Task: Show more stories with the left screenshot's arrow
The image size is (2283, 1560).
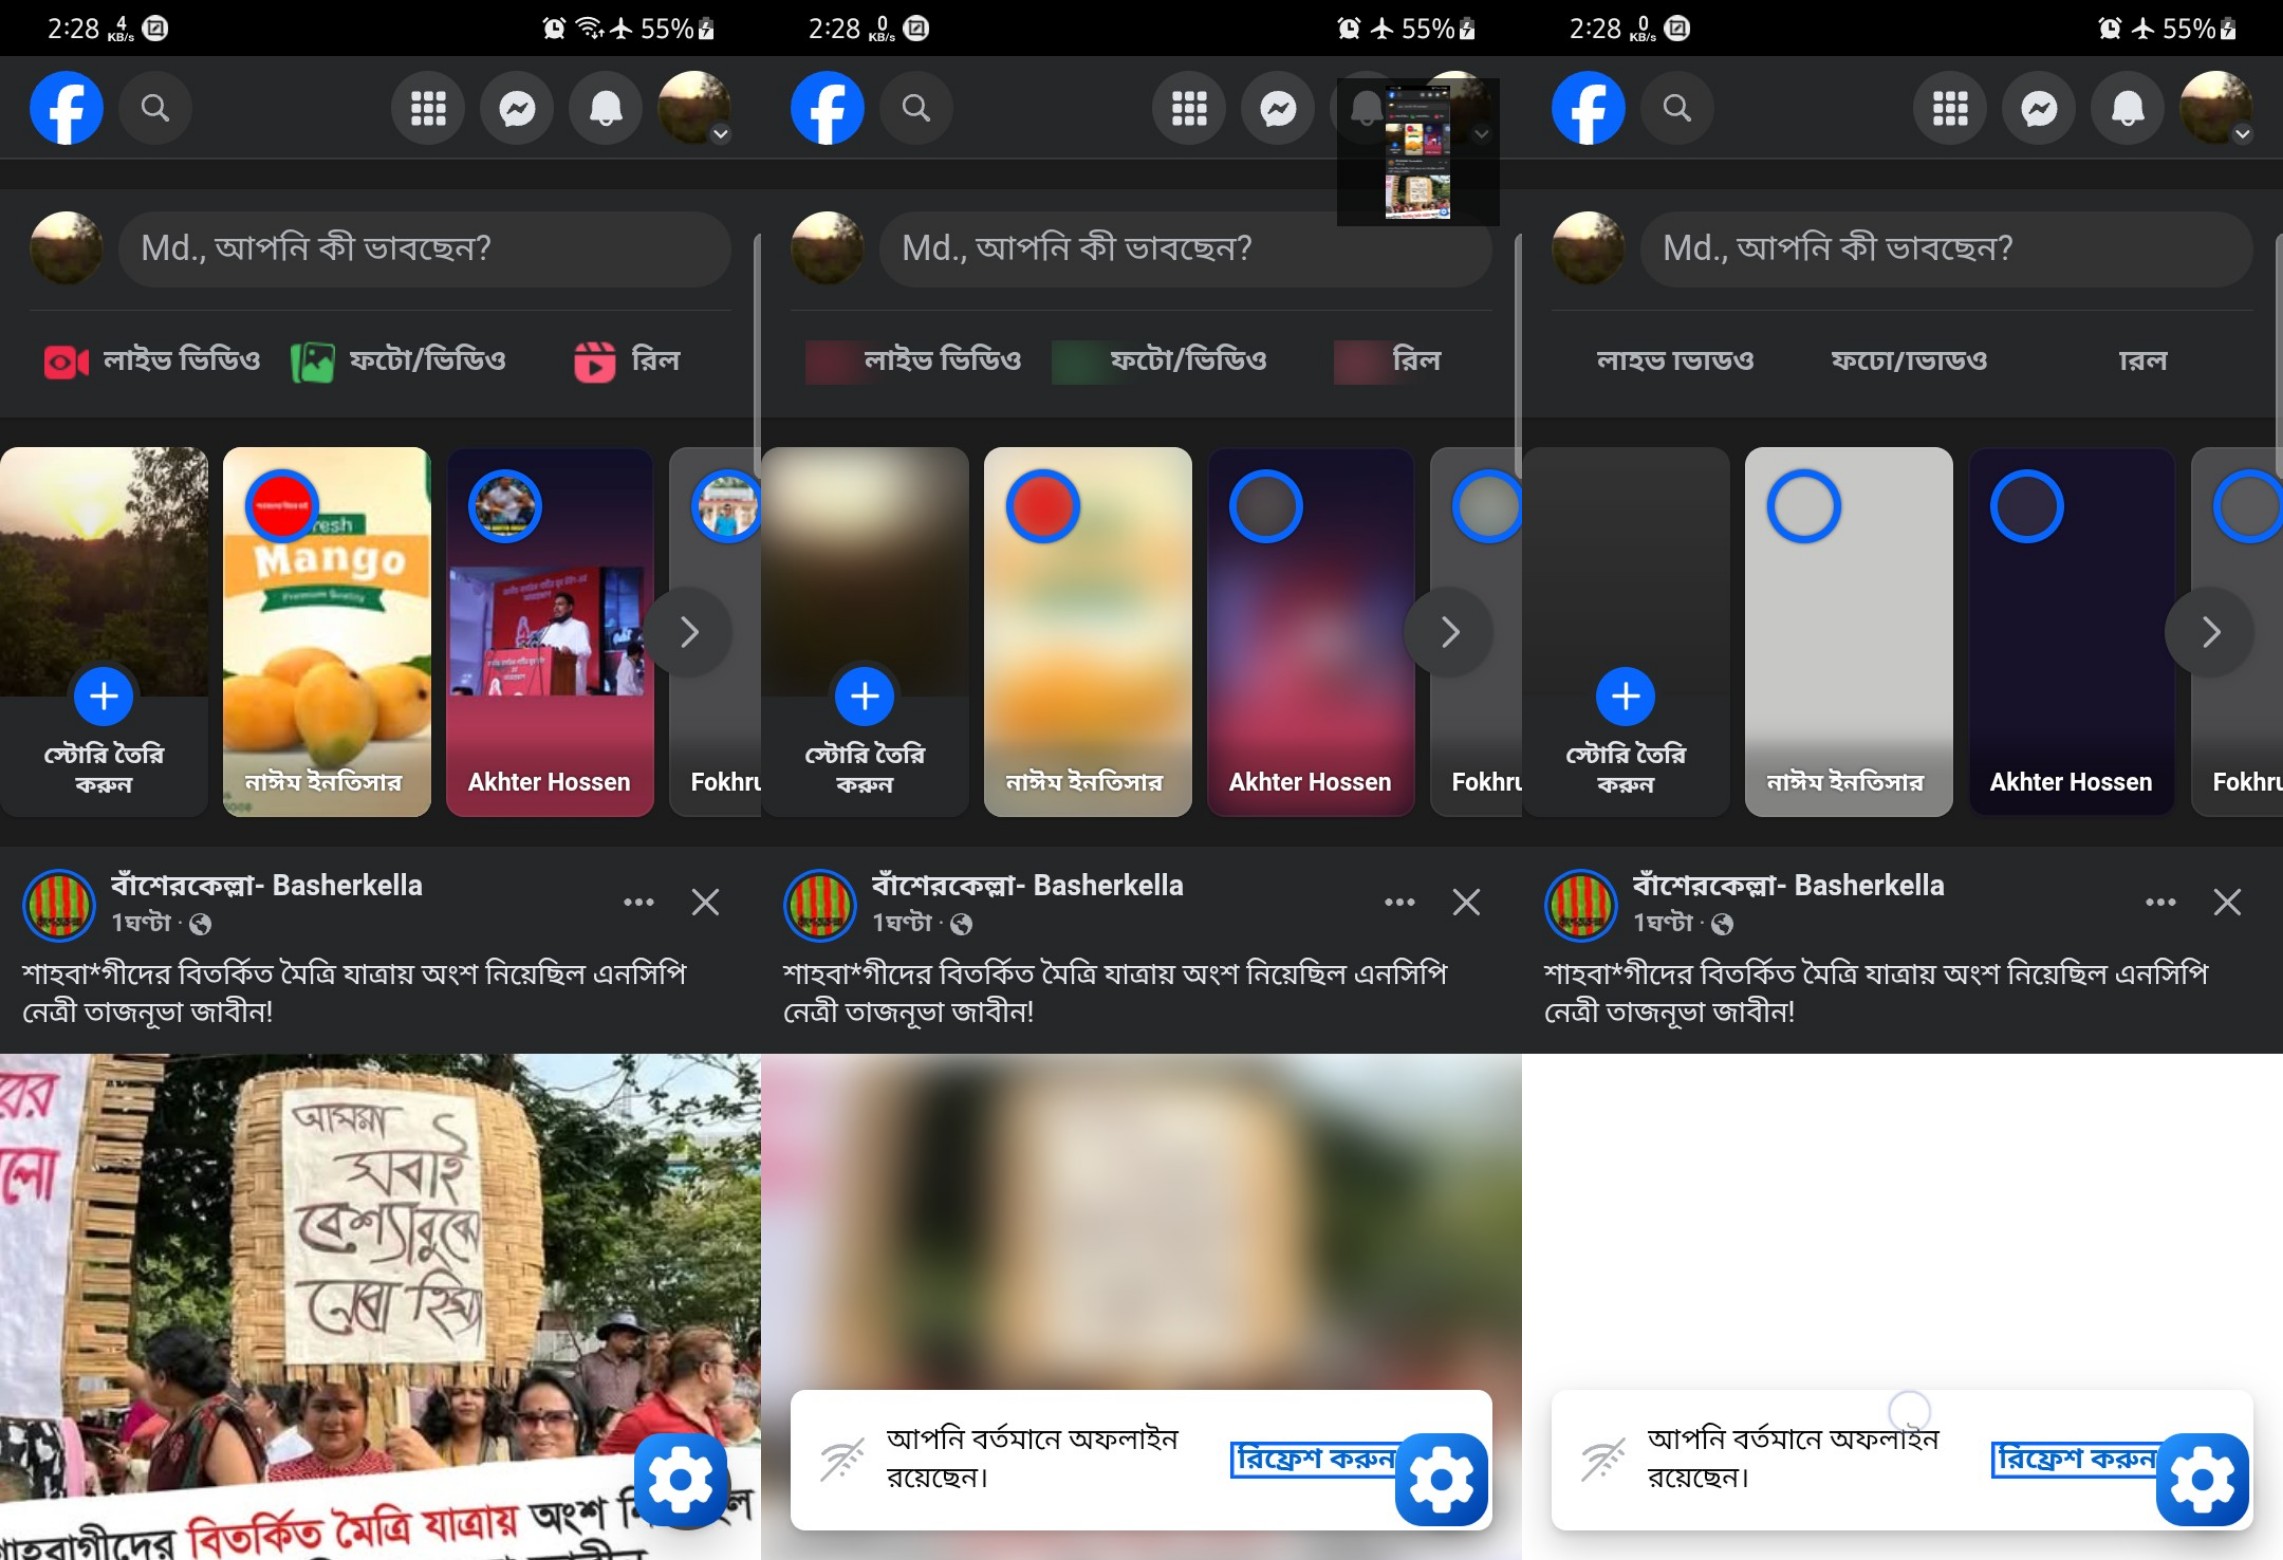Action: click(689, 632)
